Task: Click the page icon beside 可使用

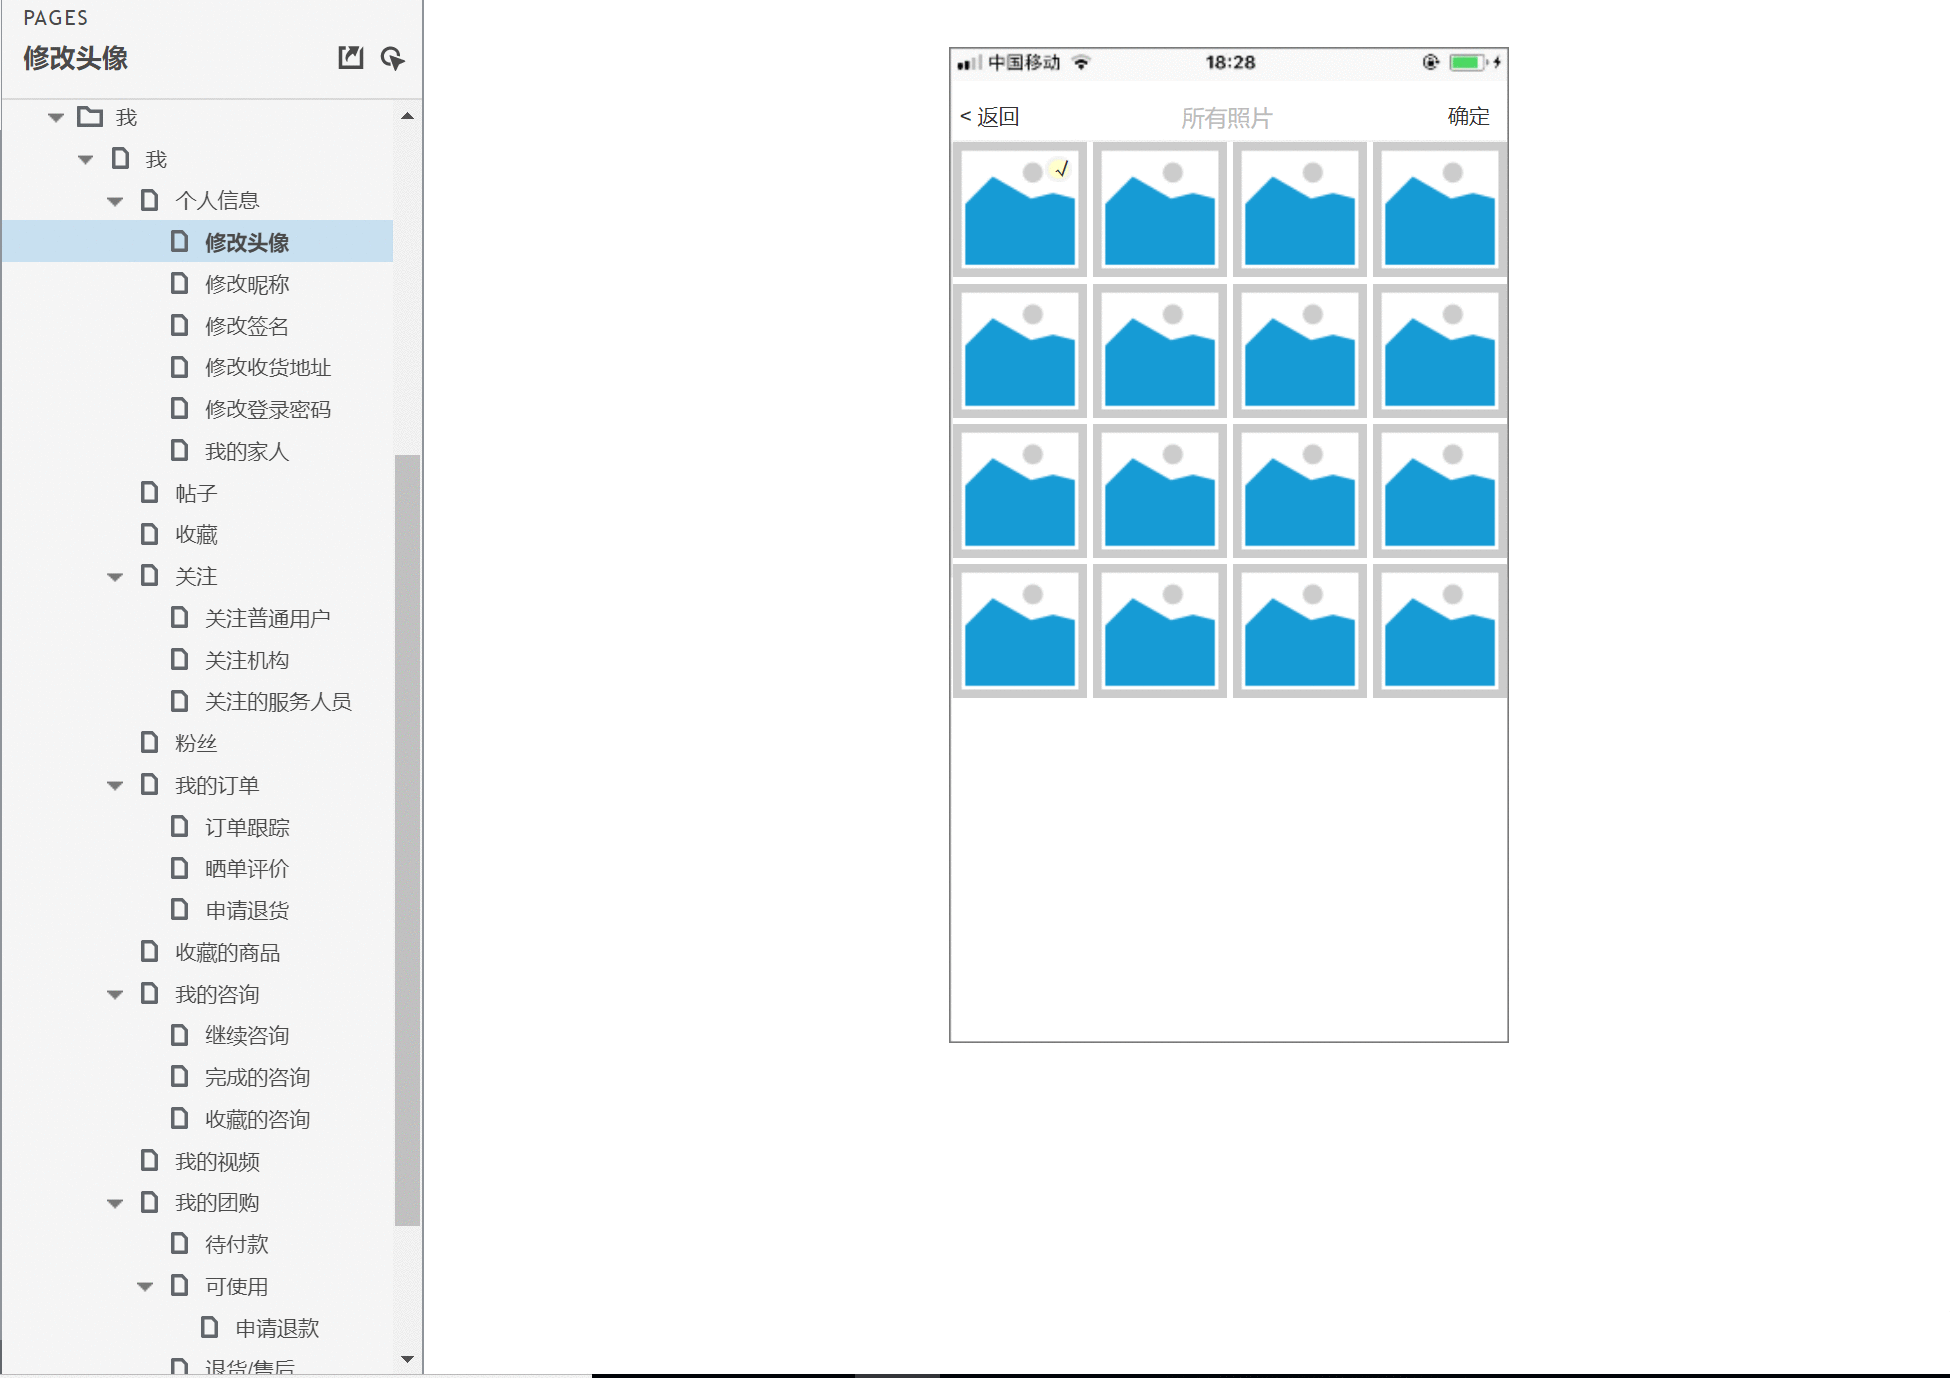Action: (180, 1285)
